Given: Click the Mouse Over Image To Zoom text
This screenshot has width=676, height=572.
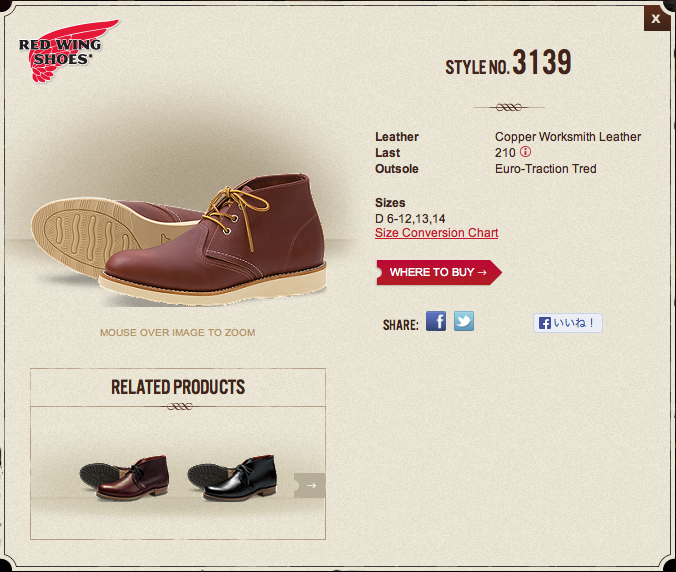Looking at the screenshot, I should coord(177,333).
